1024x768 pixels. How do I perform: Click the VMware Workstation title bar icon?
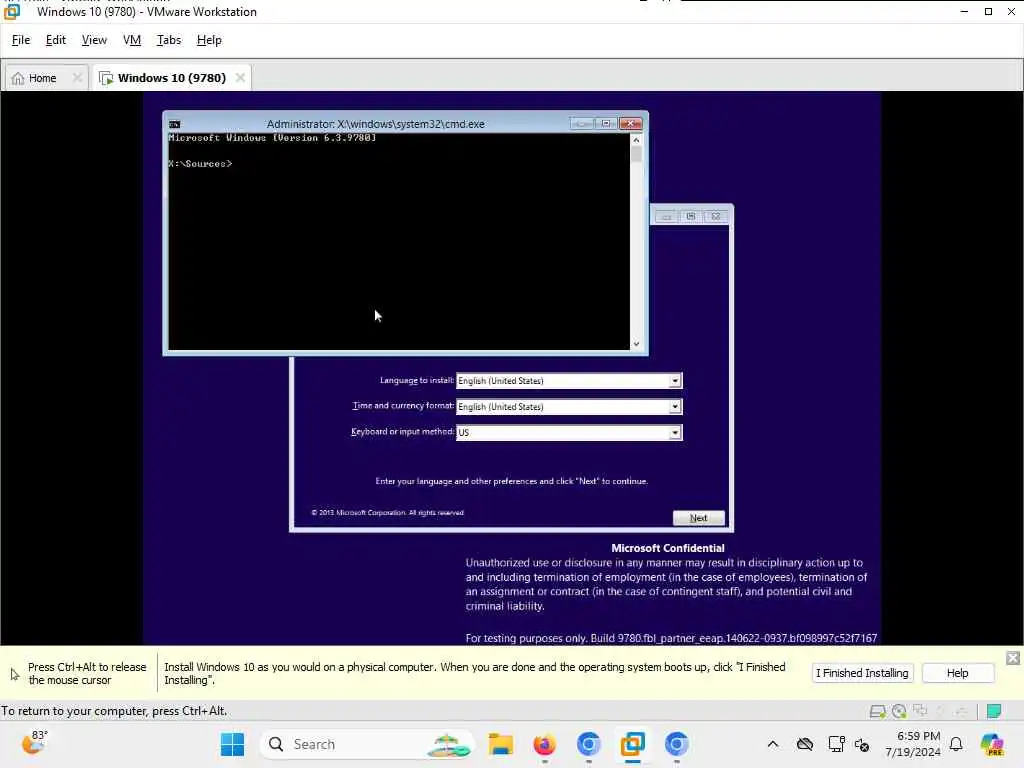click(12, 12)
